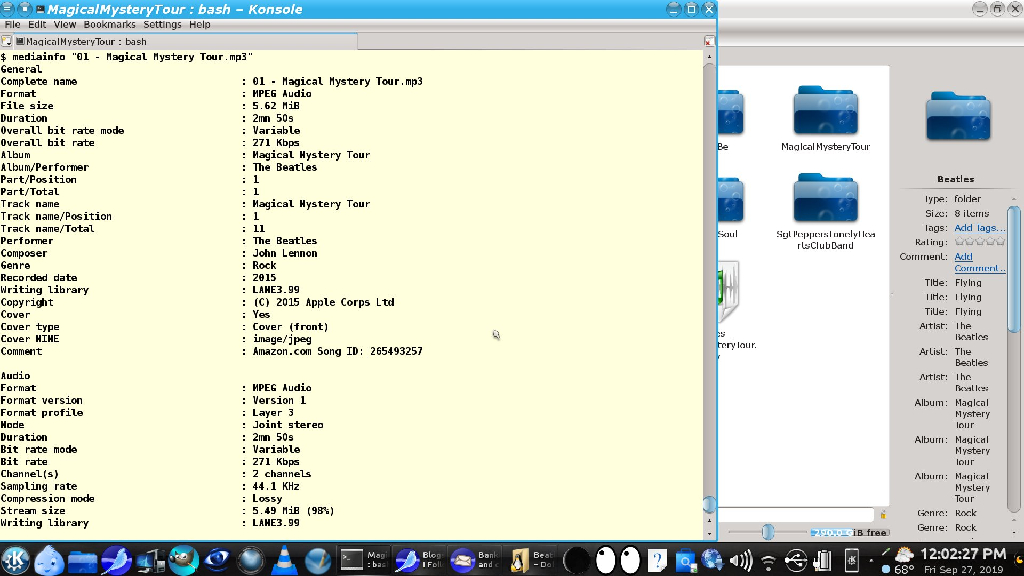The height and width of the screenshot is (576, 1024).
Task: Switch to the Konsole bash taskbar entry
Action: pyautogui.click(x=363, y=560)
